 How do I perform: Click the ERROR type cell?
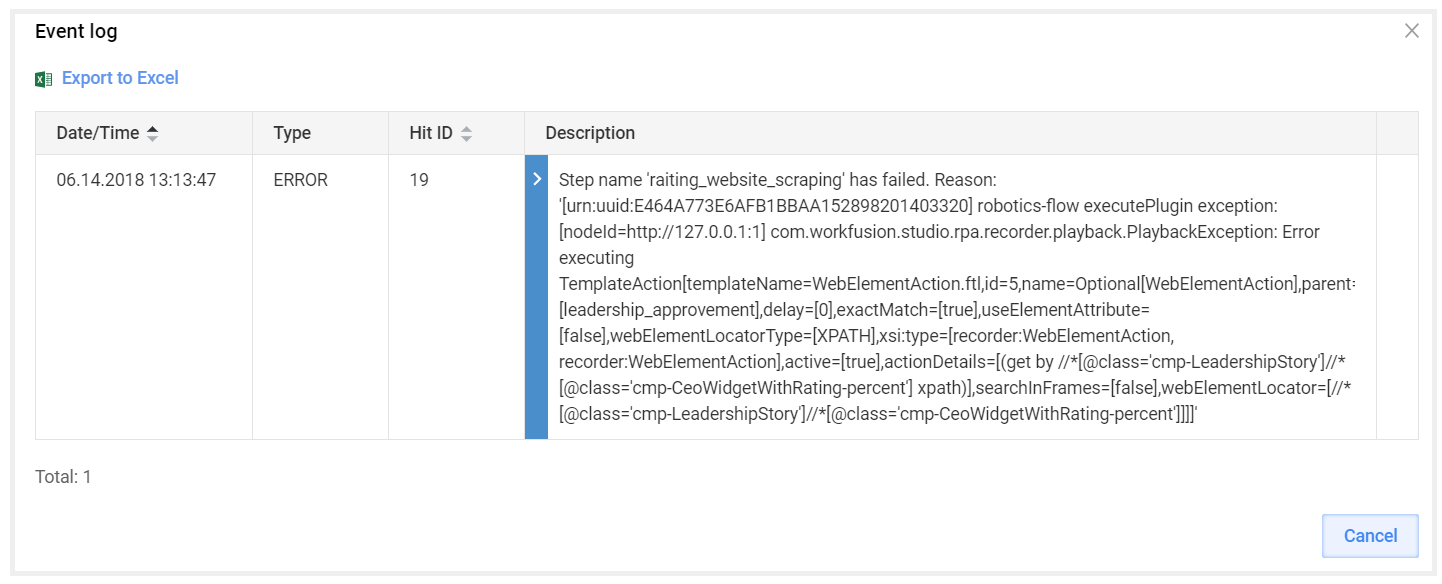point(300,180)
